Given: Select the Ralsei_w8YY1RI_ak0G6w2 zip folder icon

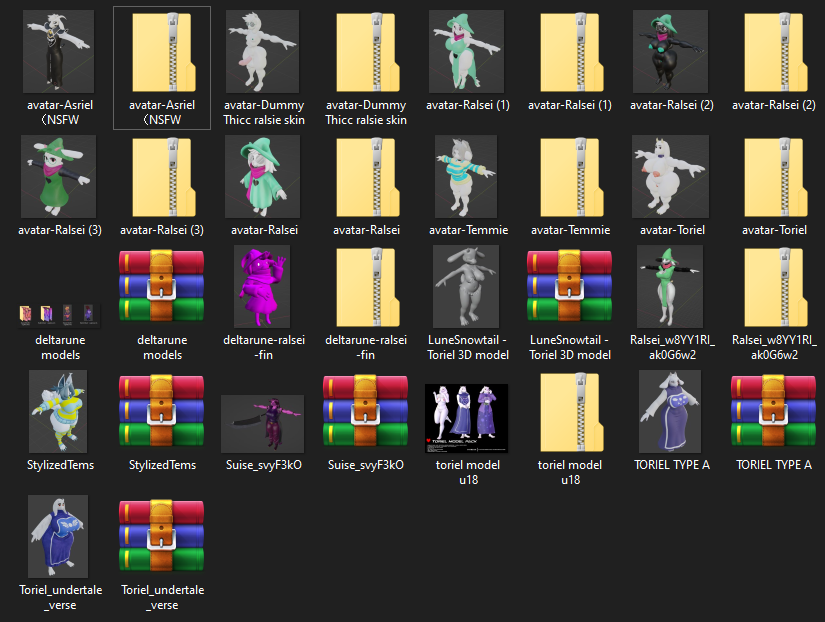Looking at the screenshot, I should [x=776, y=287].
